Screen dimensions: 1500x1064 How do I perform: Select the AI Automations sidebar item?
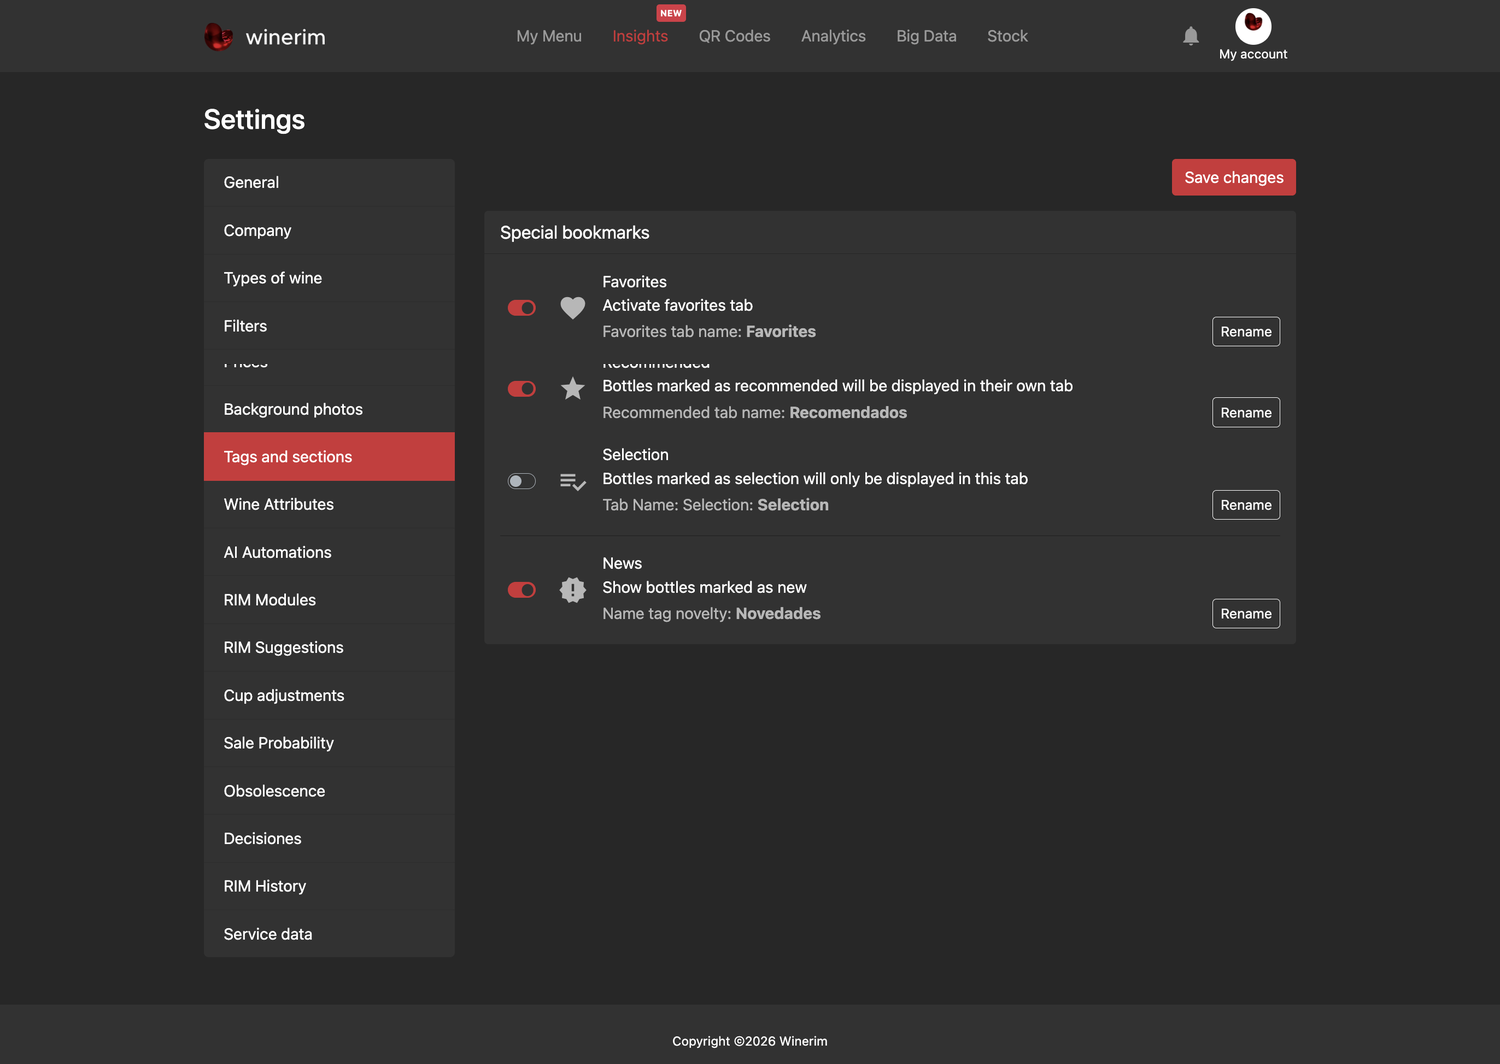pyautogui.click(x=329, y=553)
